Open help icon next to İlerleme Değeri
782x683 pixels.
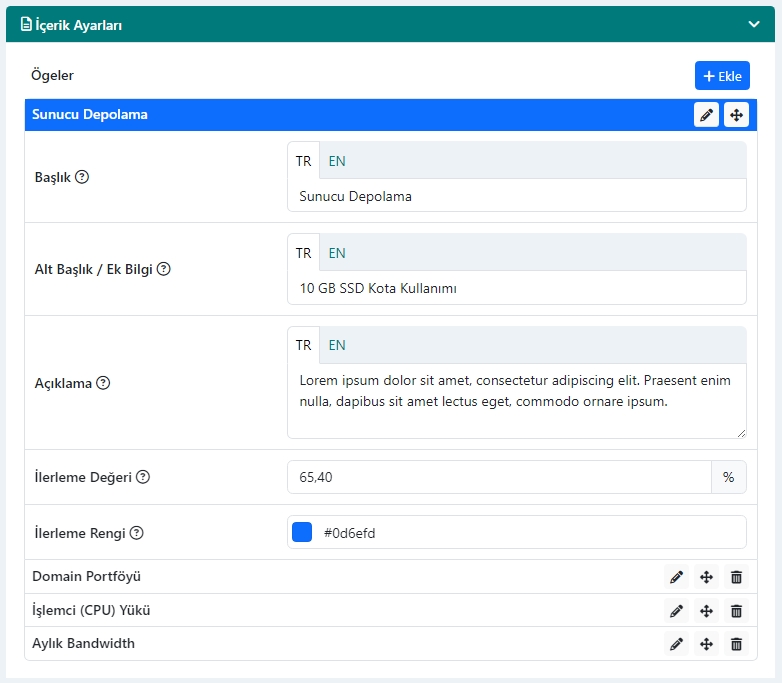click(x=143, y=477)
